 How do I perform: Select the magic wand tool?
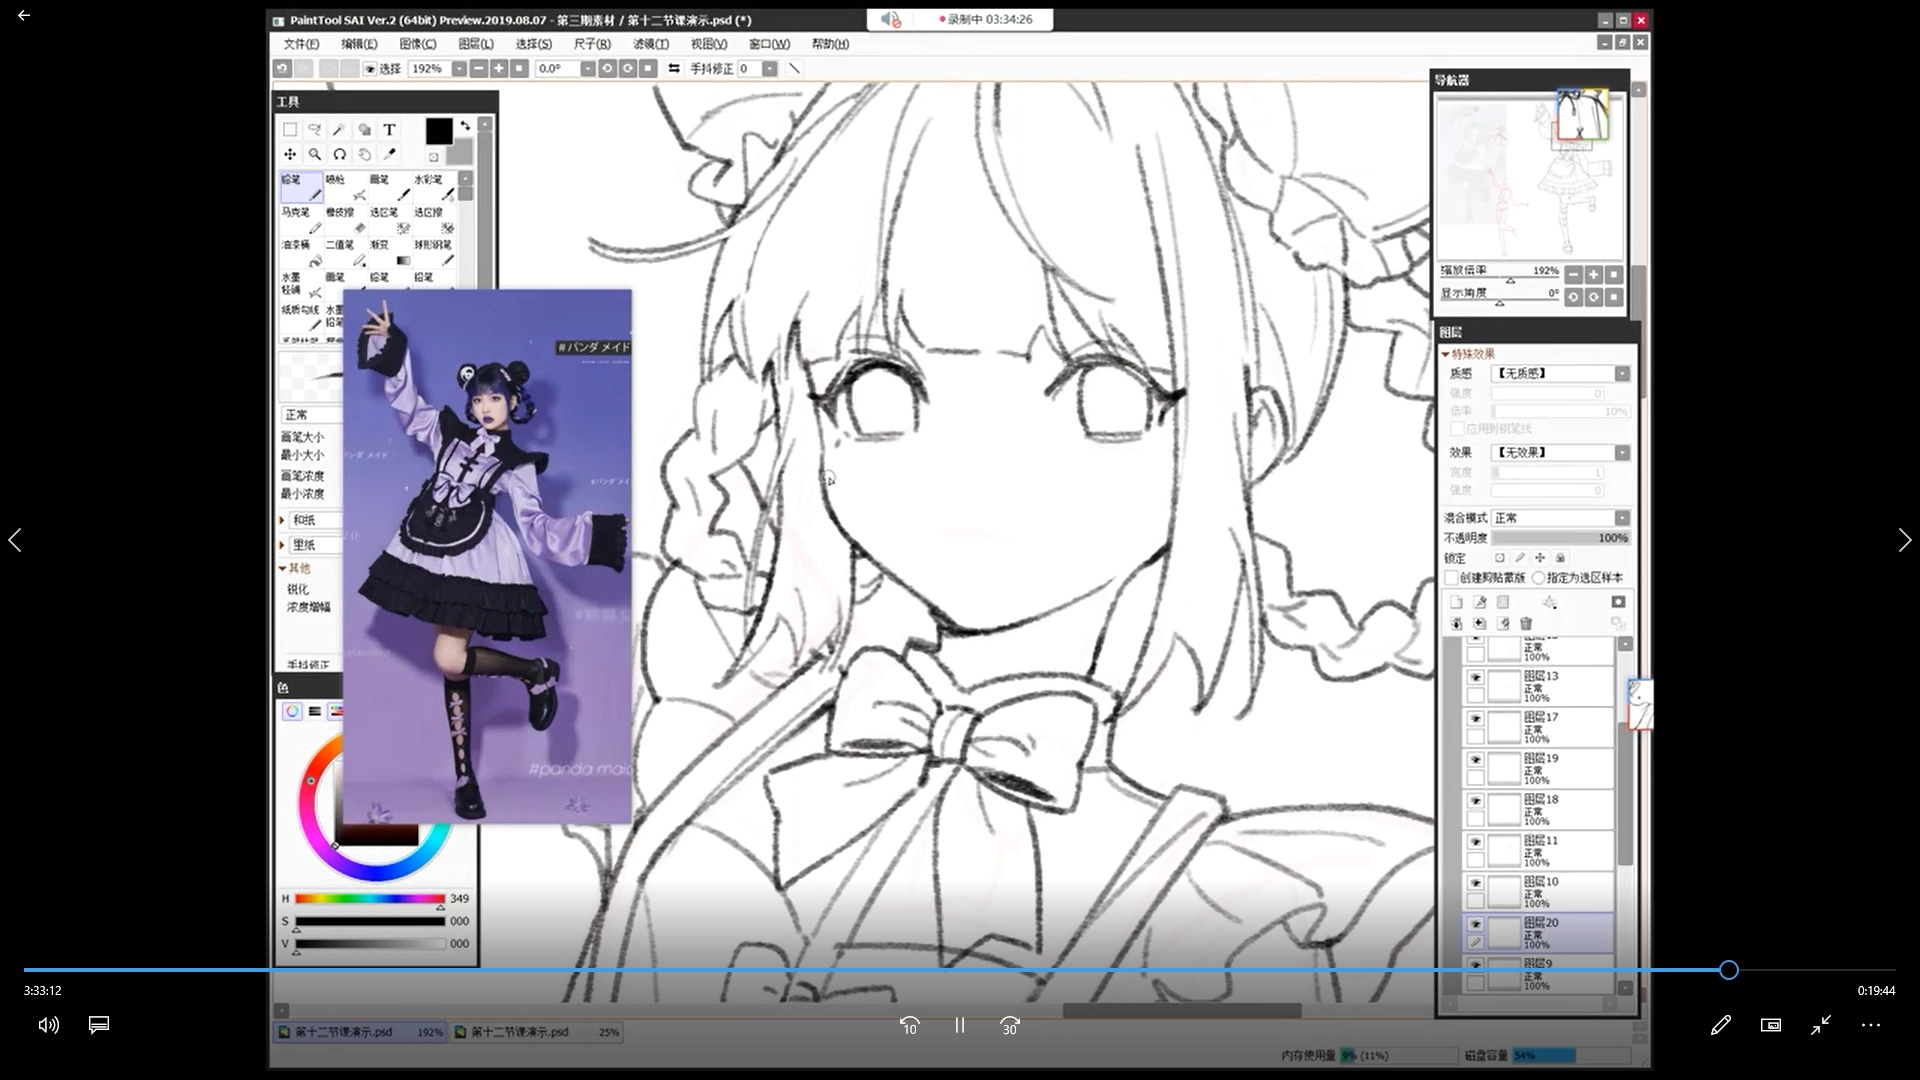[x=339, y=130]
